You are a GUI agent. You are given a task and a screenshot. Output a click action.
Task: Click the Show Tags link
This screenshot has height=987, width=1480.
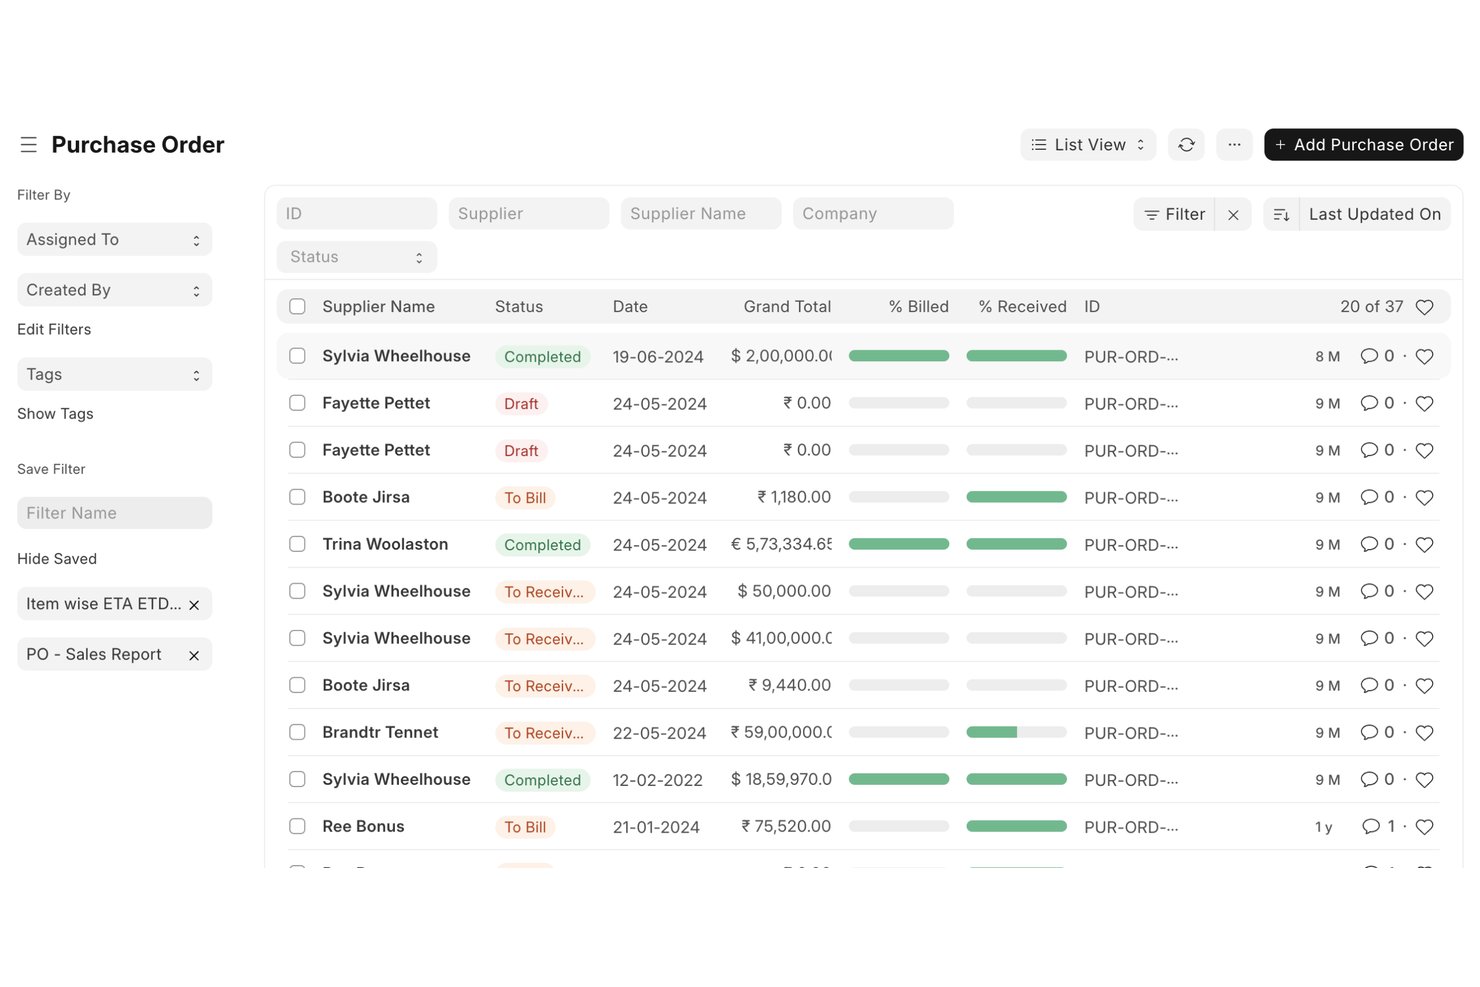pos(55,414)
